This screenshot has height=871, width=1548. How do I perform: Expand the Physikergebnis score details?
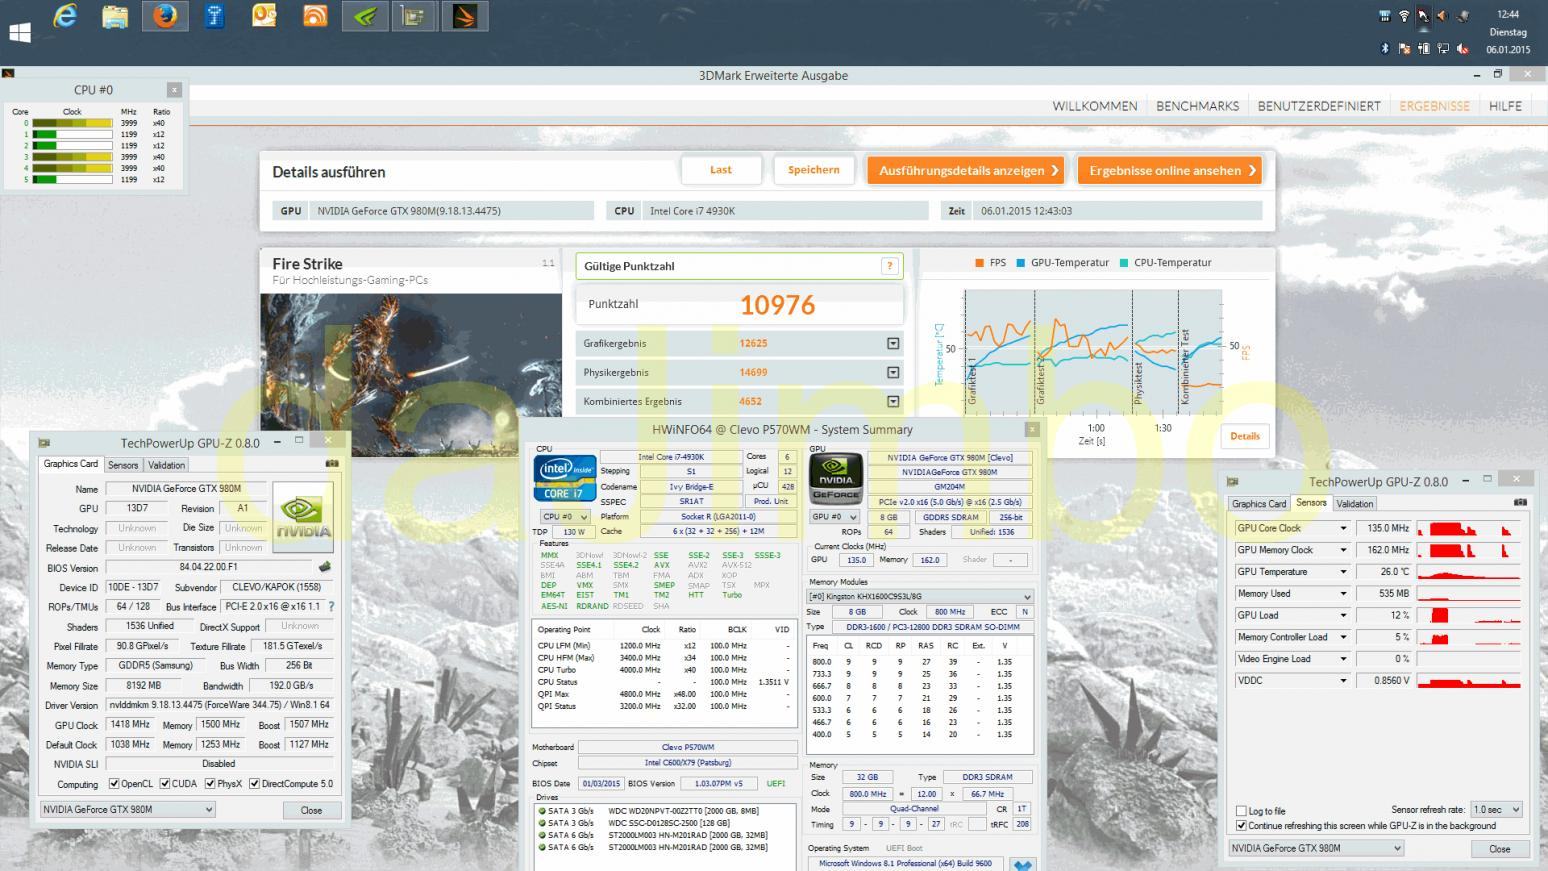893,372
